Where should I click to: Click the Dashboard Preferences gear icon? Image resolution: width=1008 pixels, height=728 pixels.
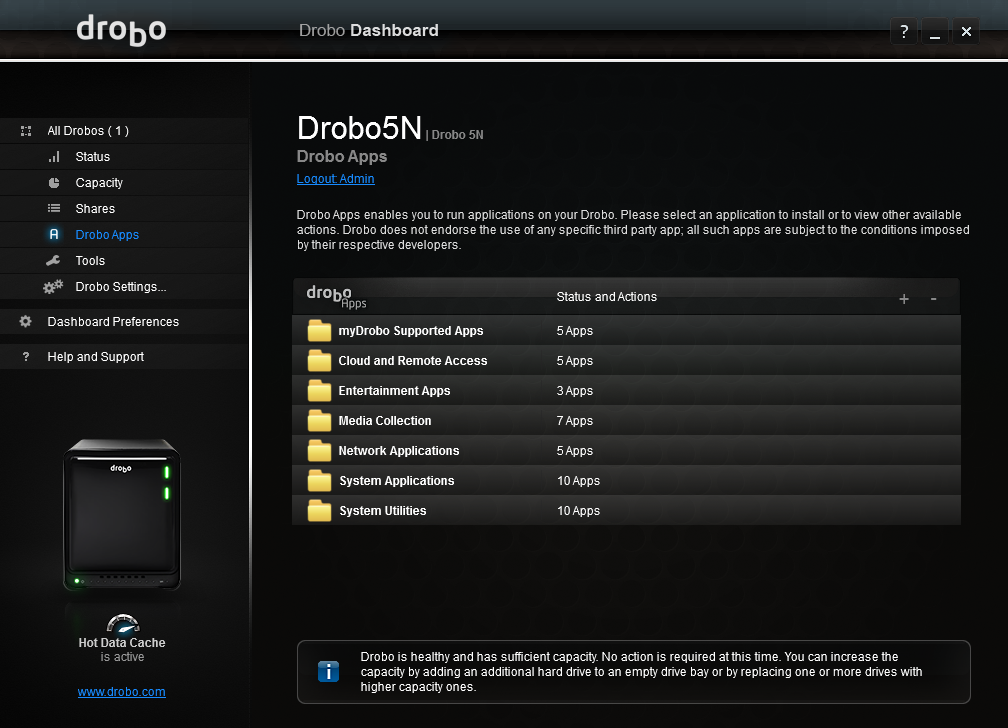(26, 321)
